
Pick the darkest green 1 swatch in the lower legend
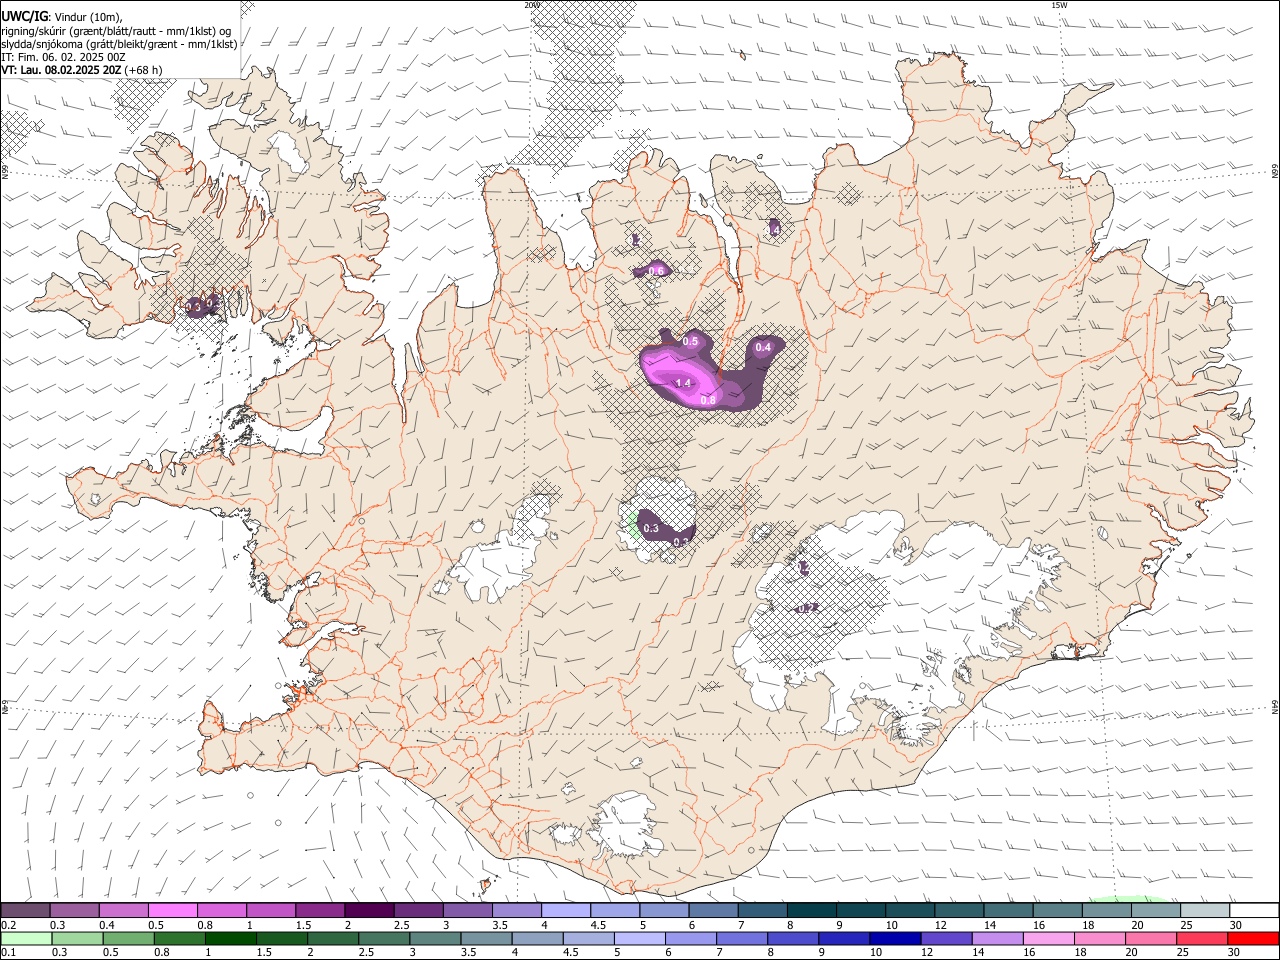pyautogui.click(x=230, y=938)
